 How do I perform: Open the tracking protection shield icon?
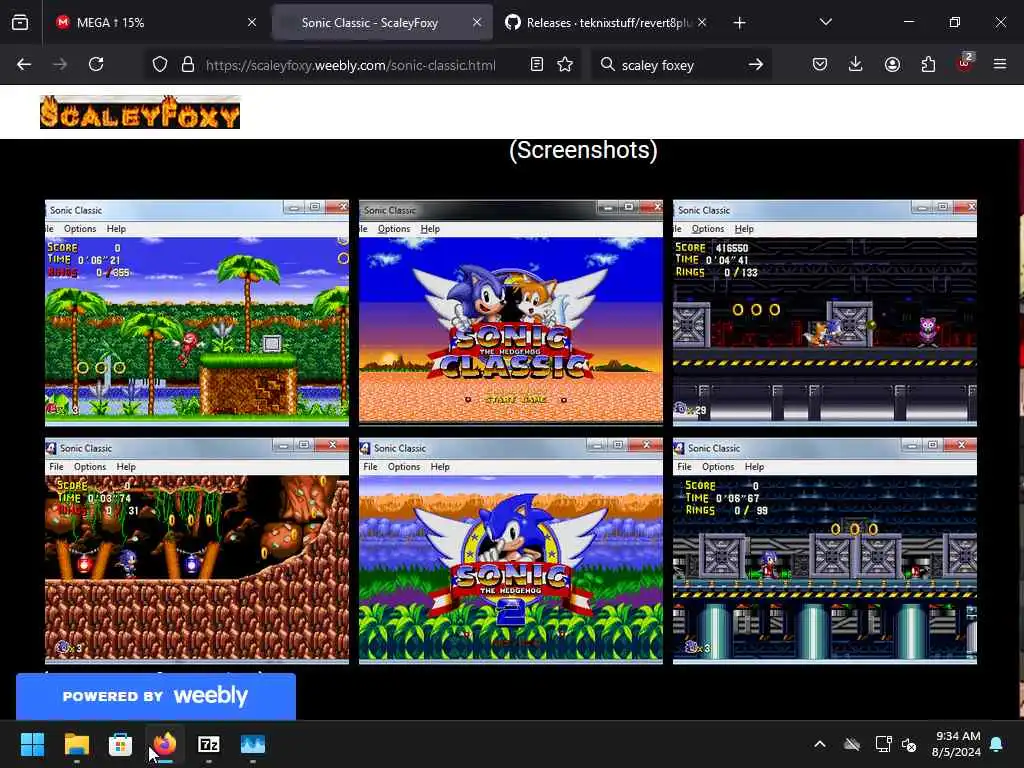coord(160,65)
